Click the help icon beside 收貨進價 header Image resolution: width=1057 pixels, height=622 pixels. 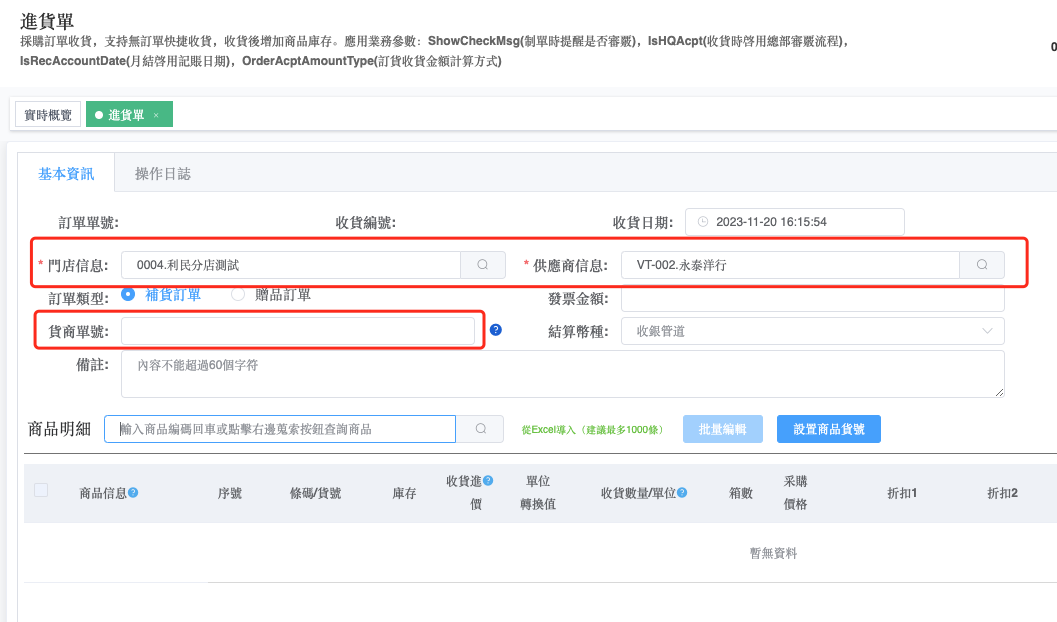tap(488, 481)
